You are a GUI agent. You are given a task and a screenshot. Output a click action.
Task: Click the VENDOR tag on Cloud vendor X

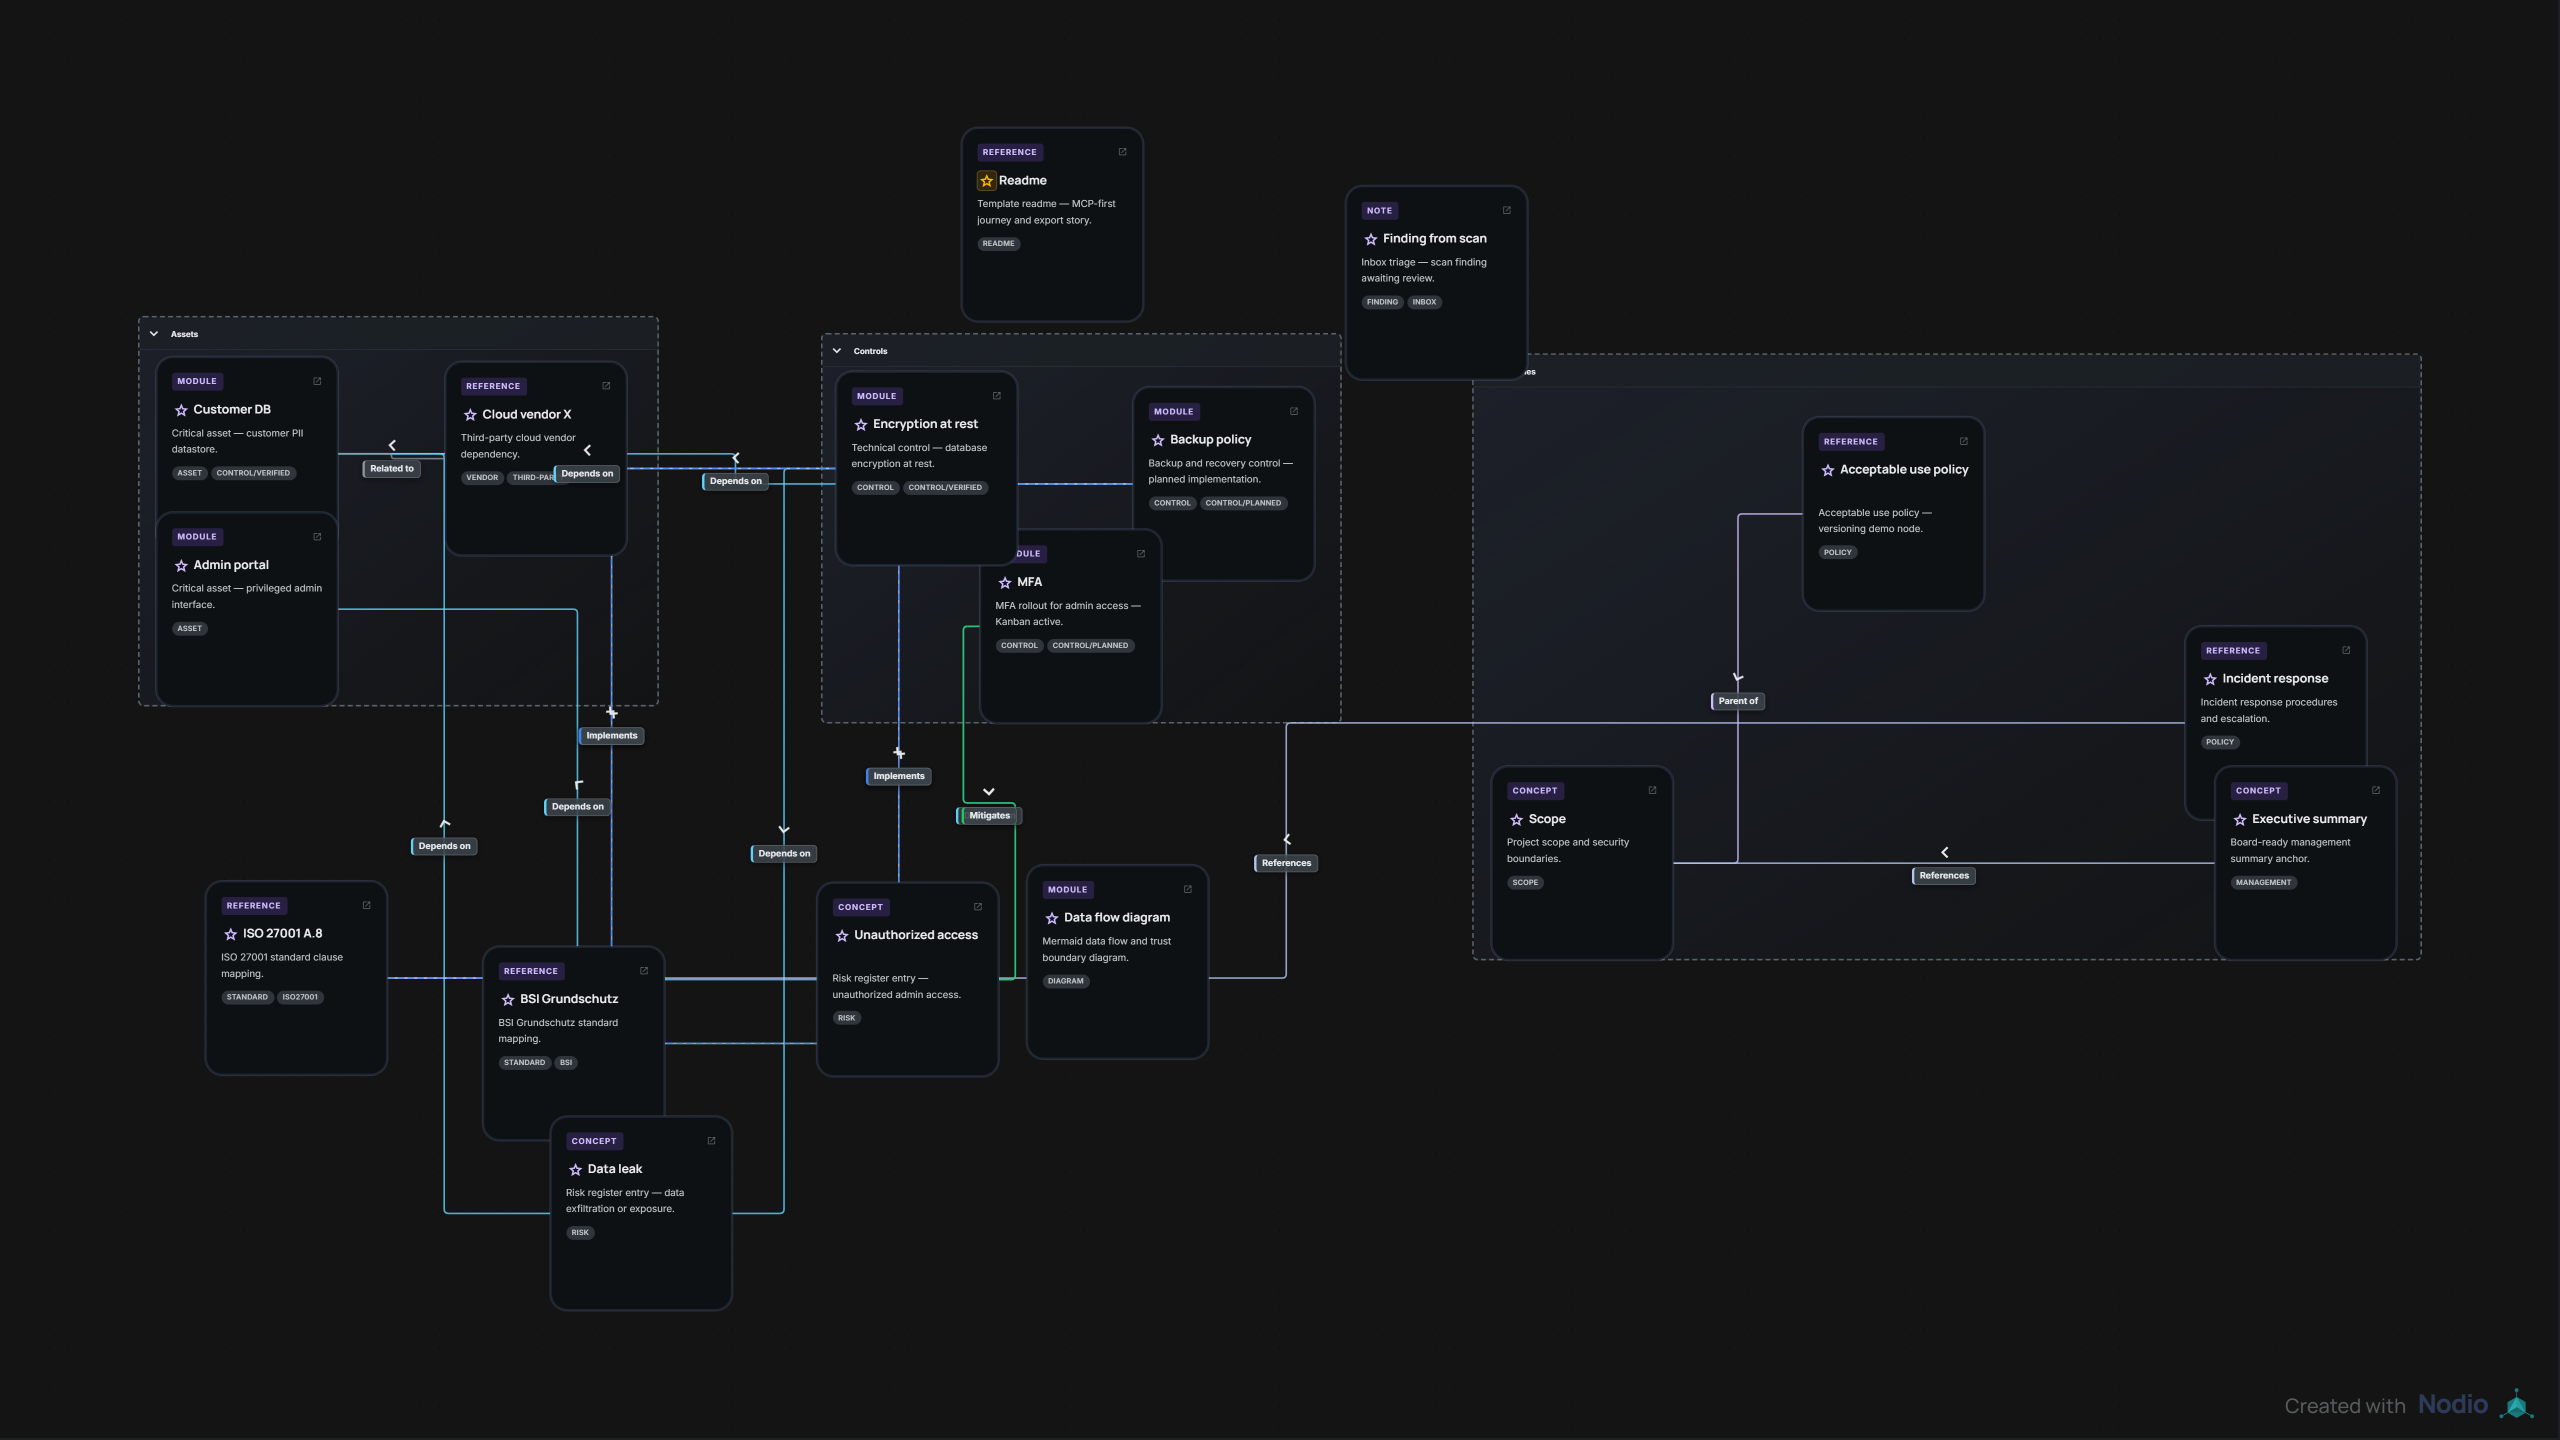coord(482,478)
